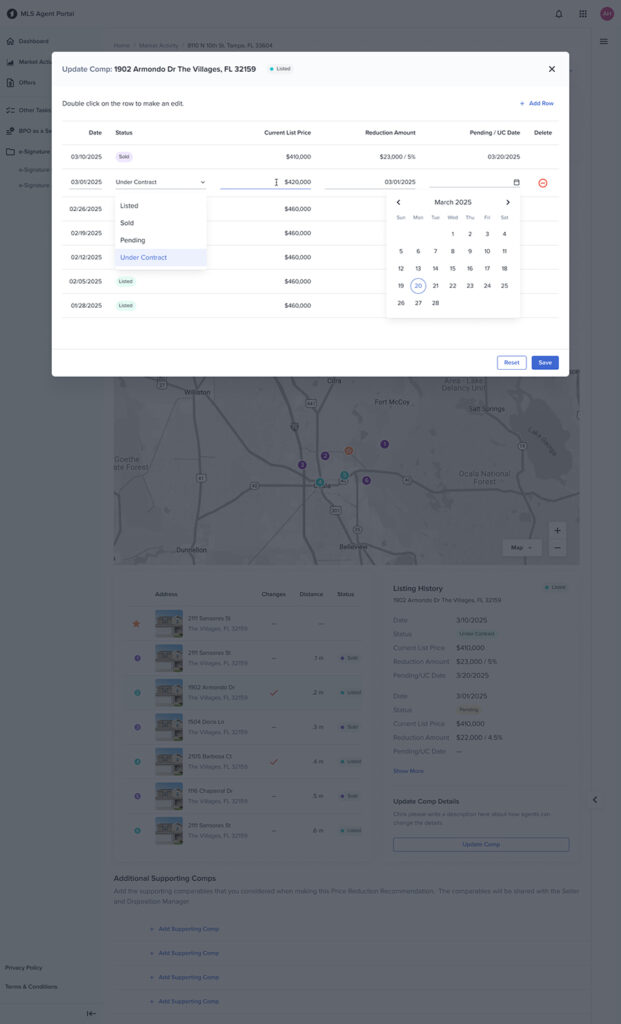Delete the 03/01/2025 row with red minus icon
Screen dimensions: 621x1024
(543, 183)
